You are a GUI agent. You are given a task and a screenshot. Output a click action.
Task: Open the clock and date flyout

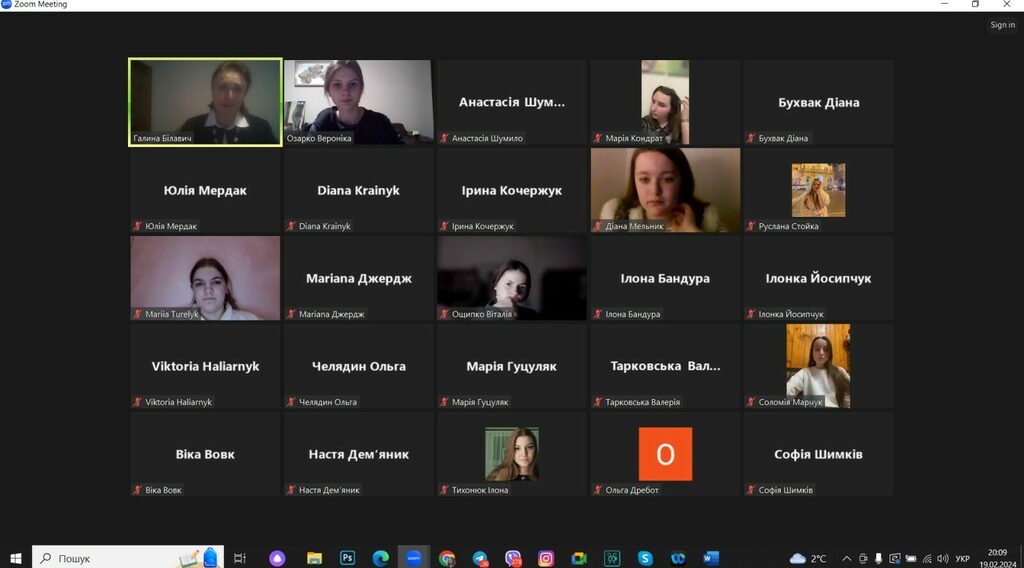pyautogui.click(x=997, y=558)
